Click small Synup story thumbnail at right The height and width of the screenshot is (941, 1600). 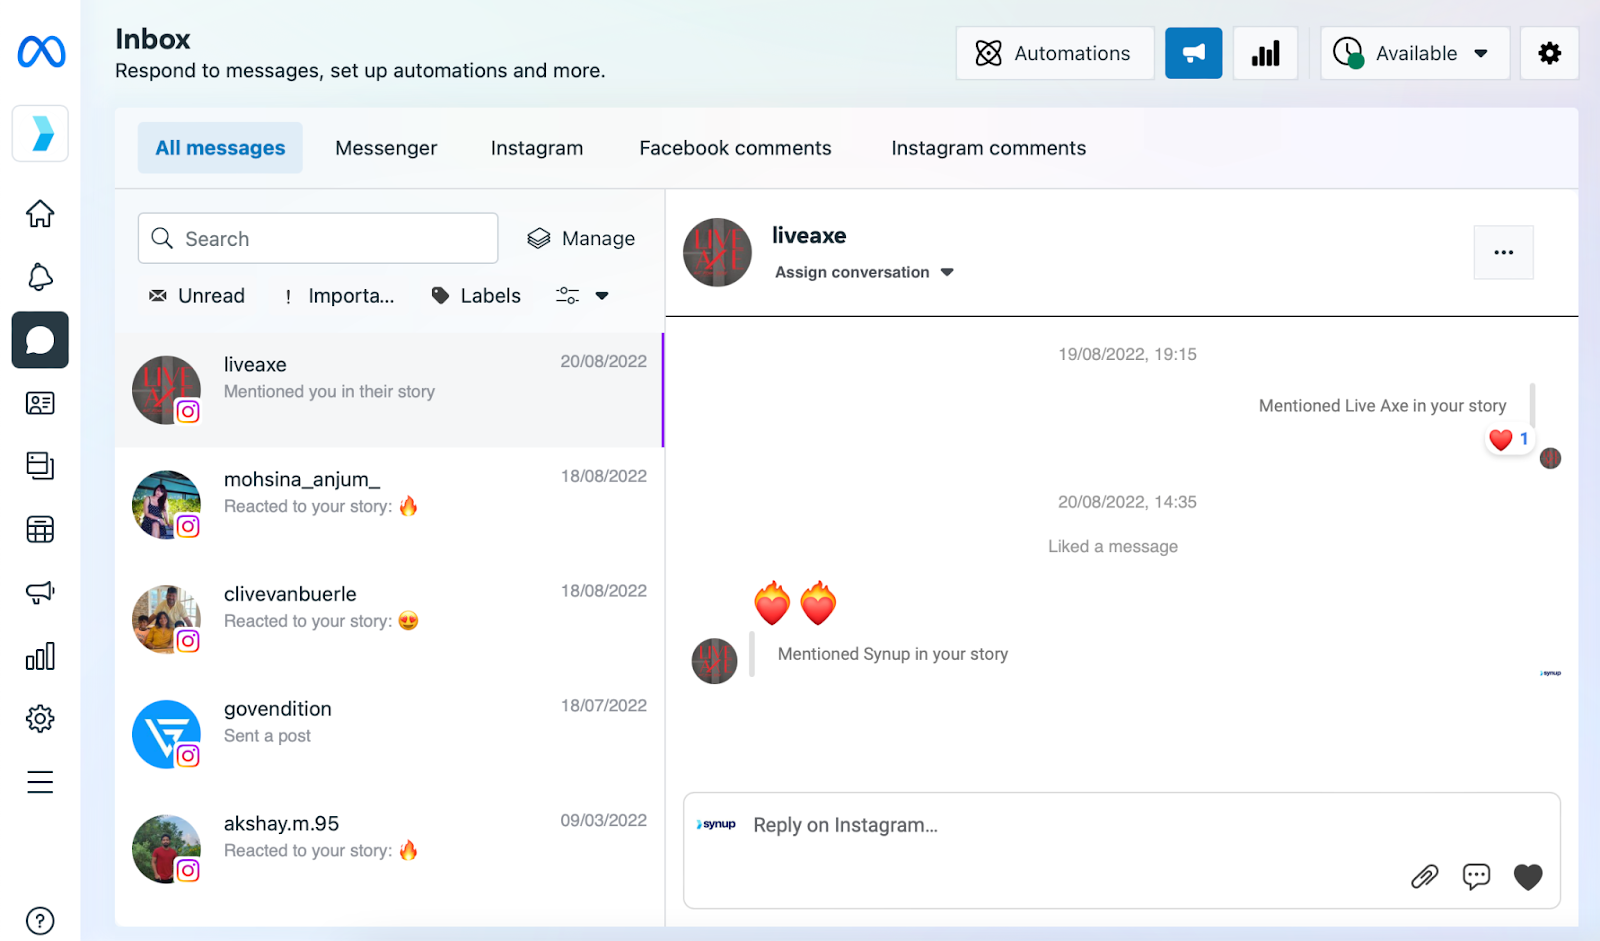(x=1550, y=673)
